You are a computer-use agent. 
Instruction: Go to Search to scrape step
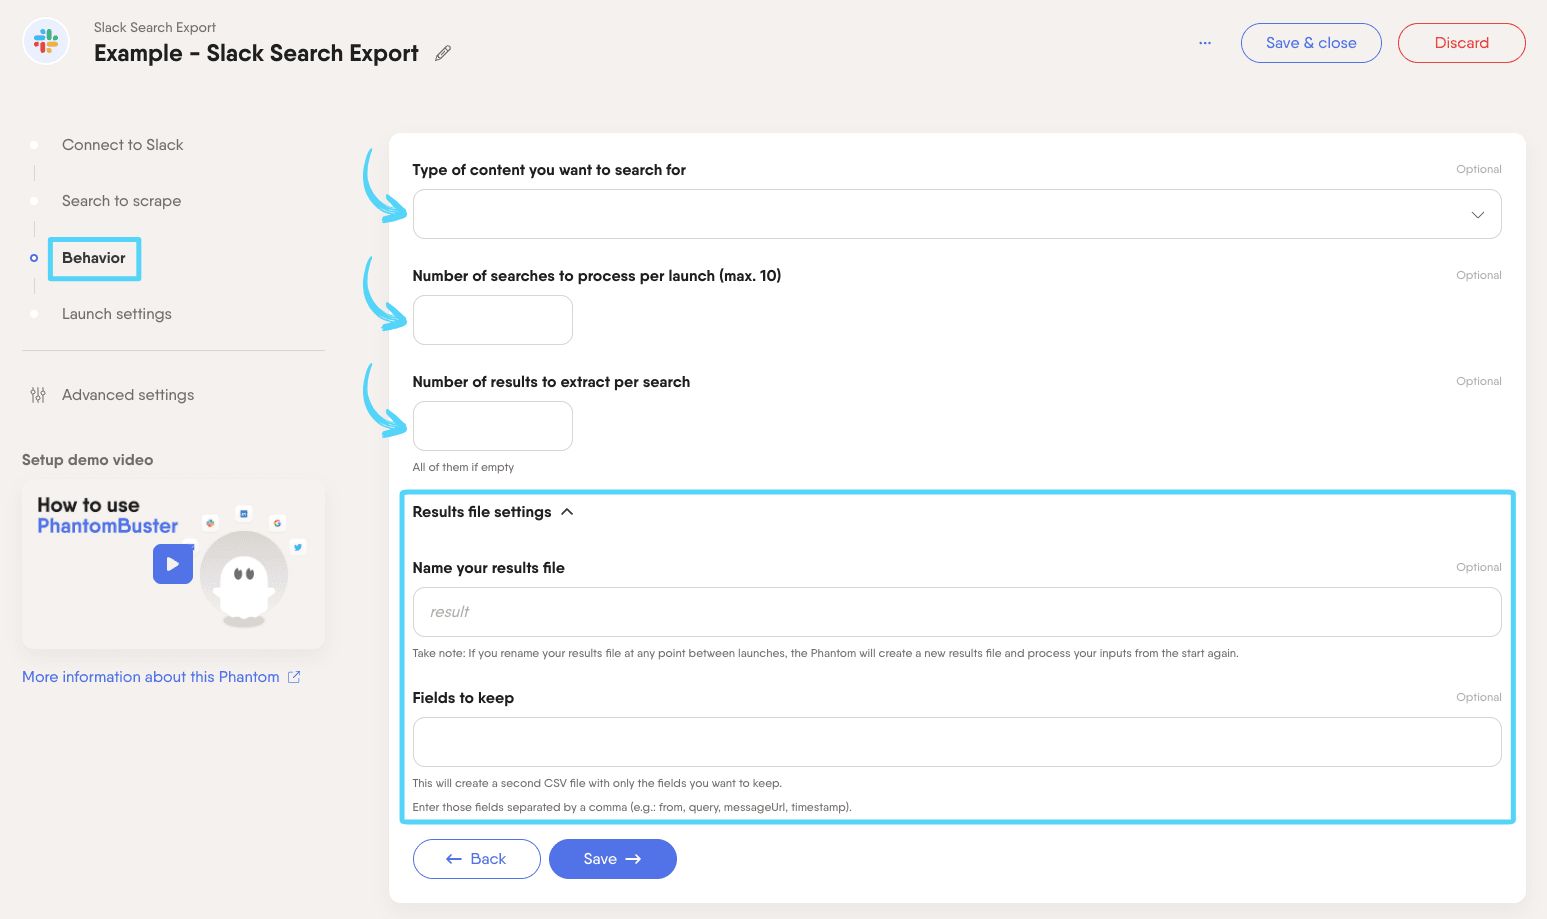(121, 201)
